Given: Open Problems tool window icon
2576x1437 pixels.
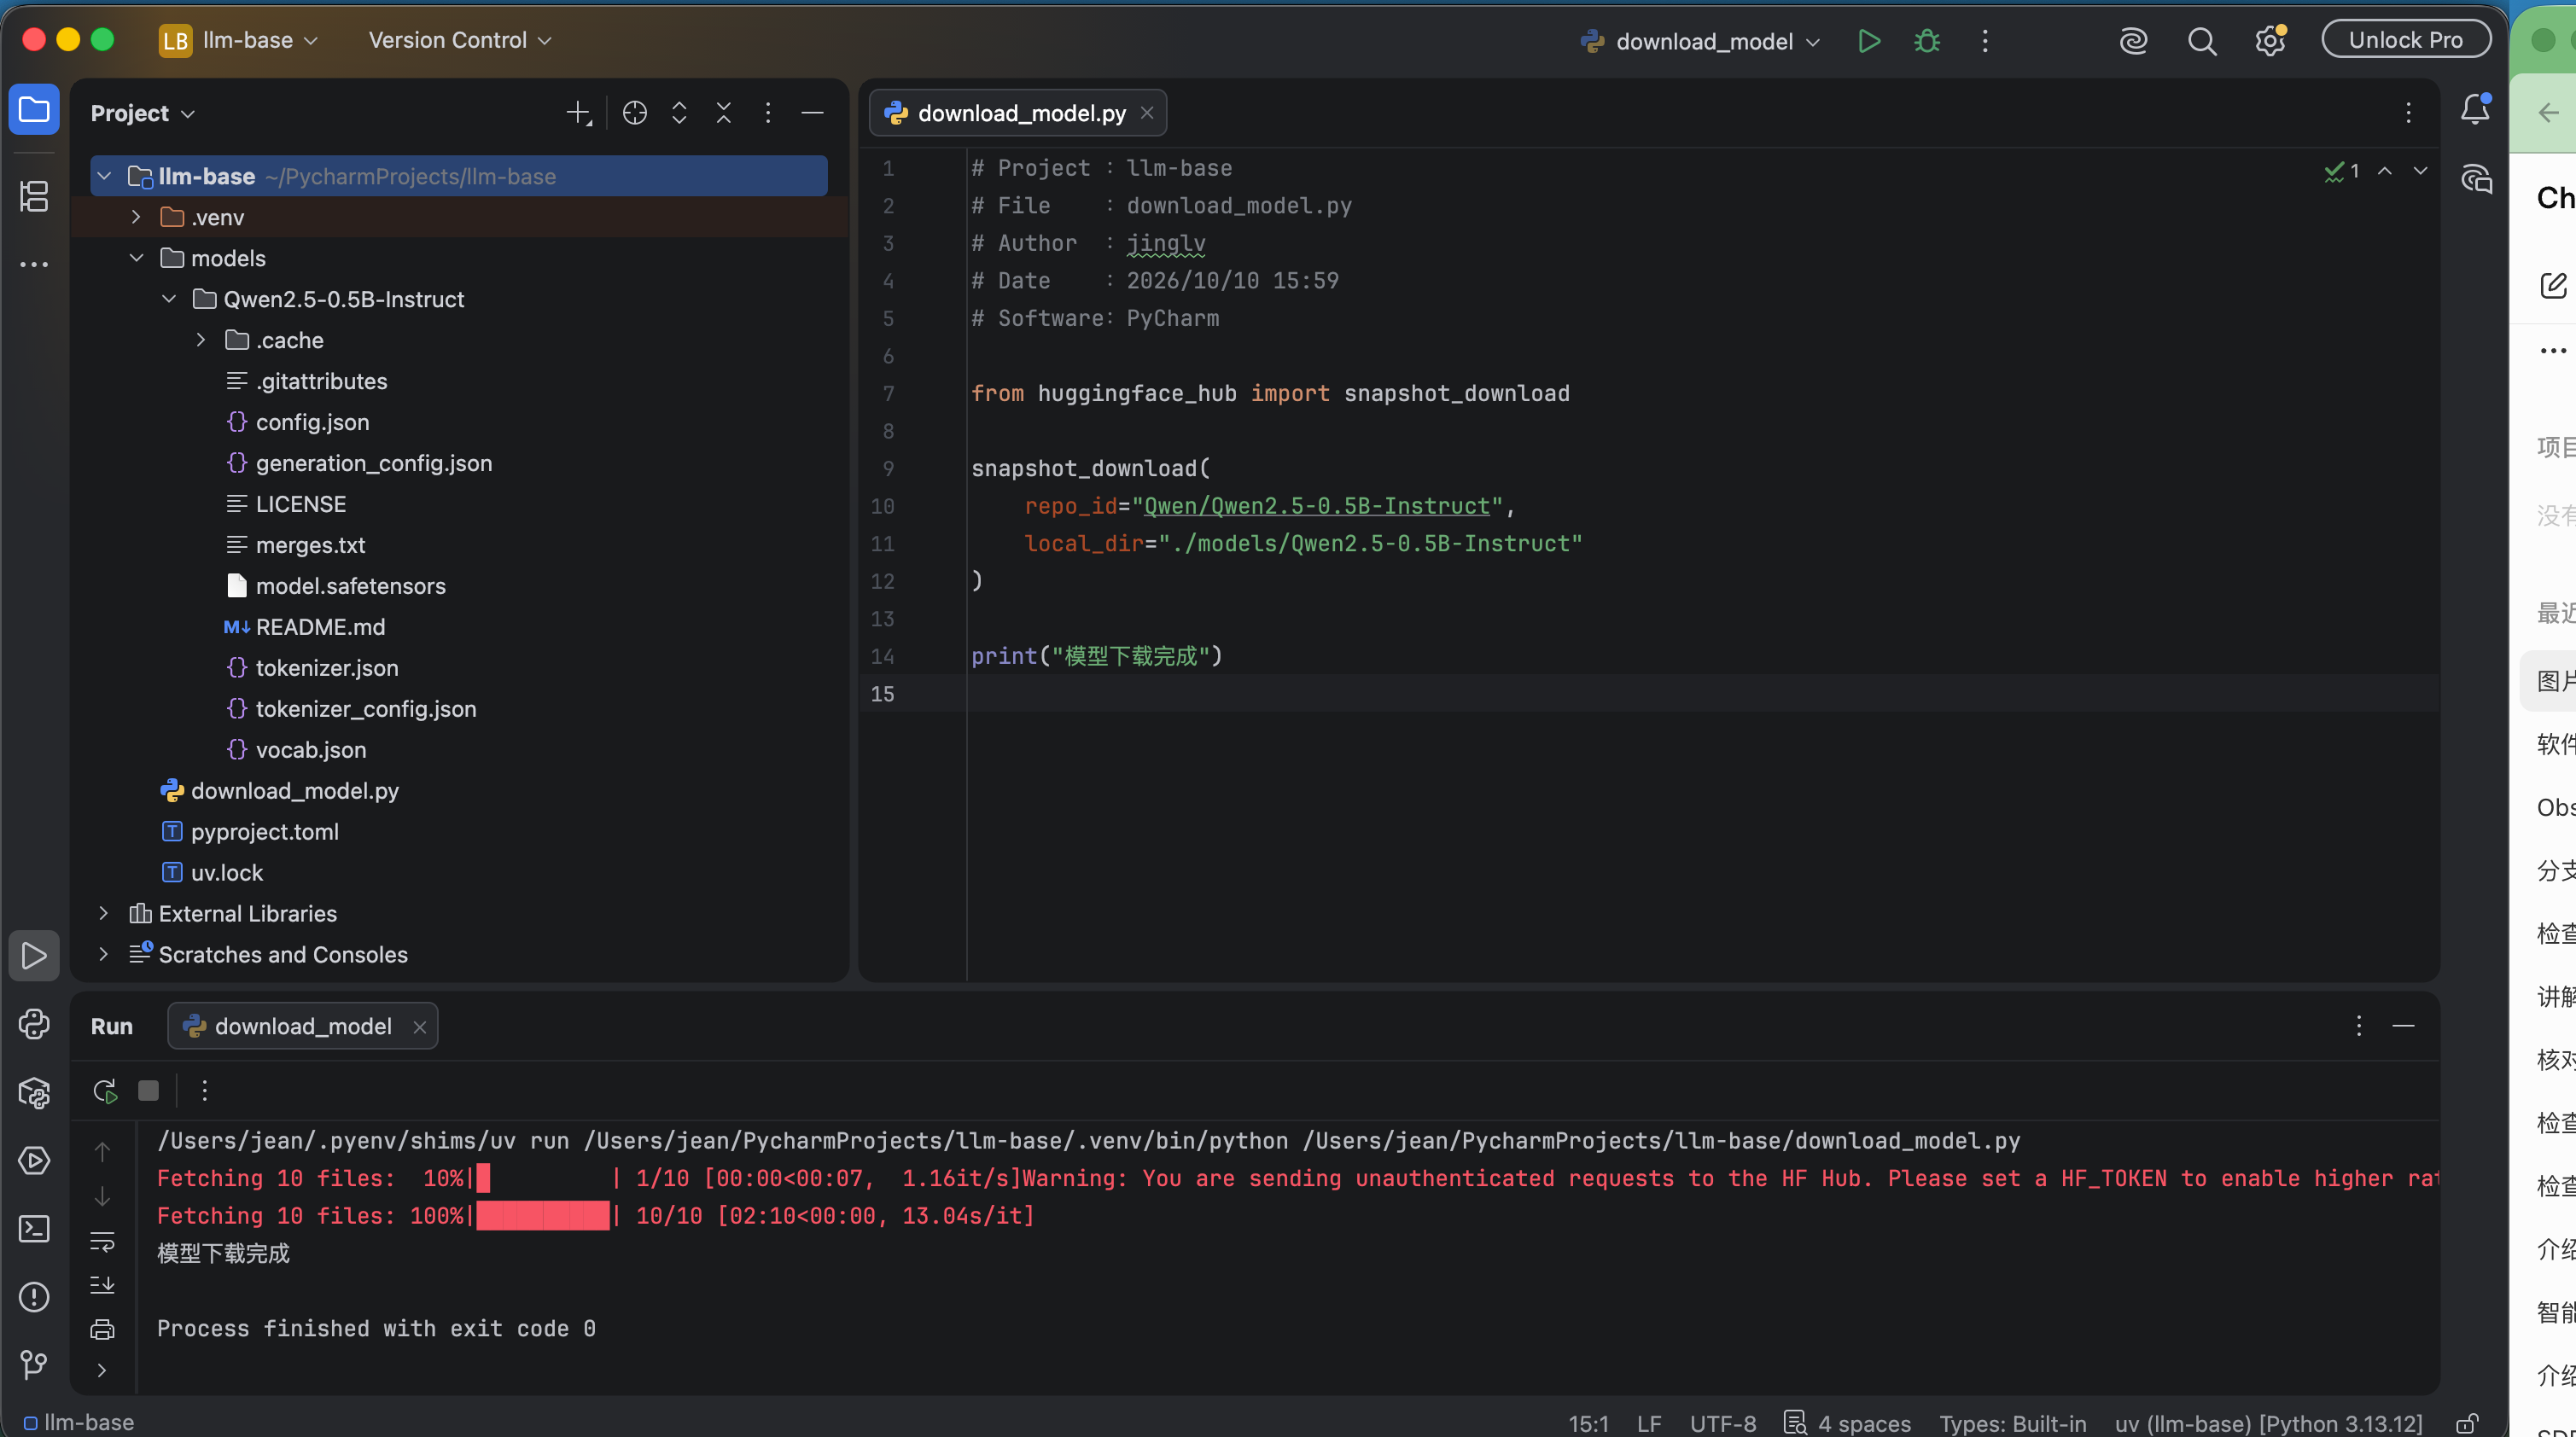Looking at the screenshot, I should click(x=34, y=1297).
